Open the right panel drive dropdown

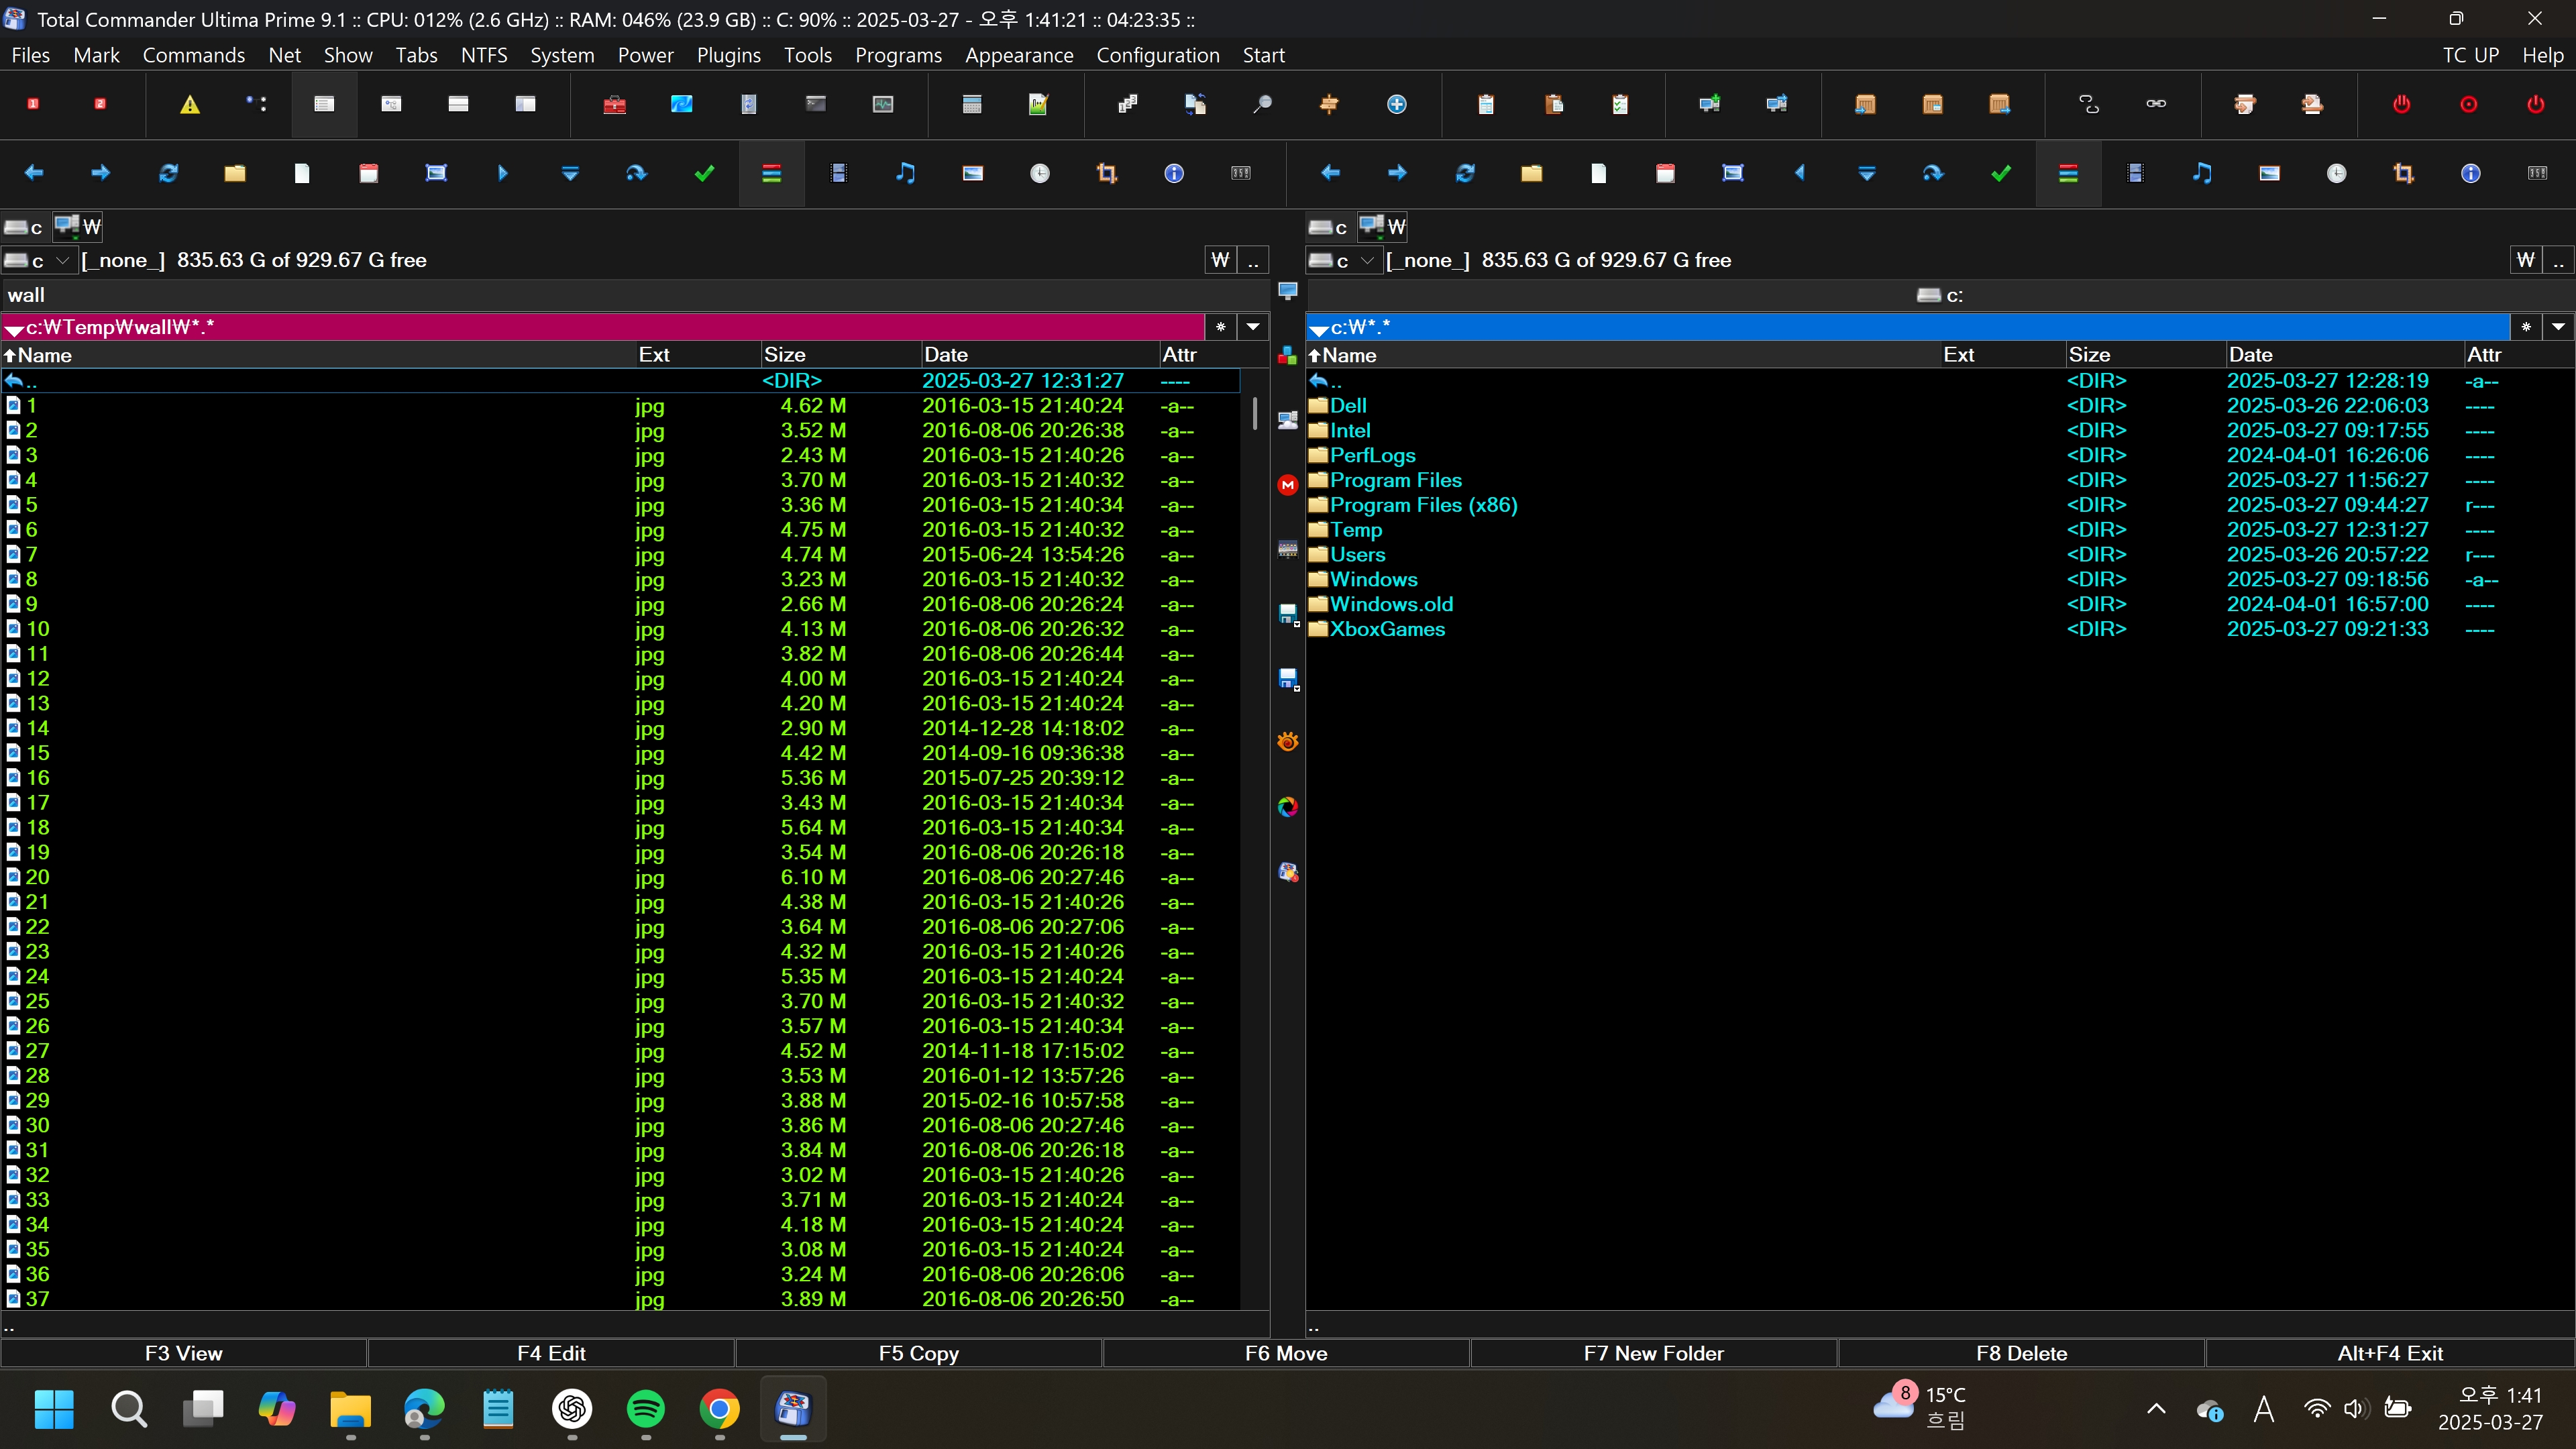point(1367,260)
